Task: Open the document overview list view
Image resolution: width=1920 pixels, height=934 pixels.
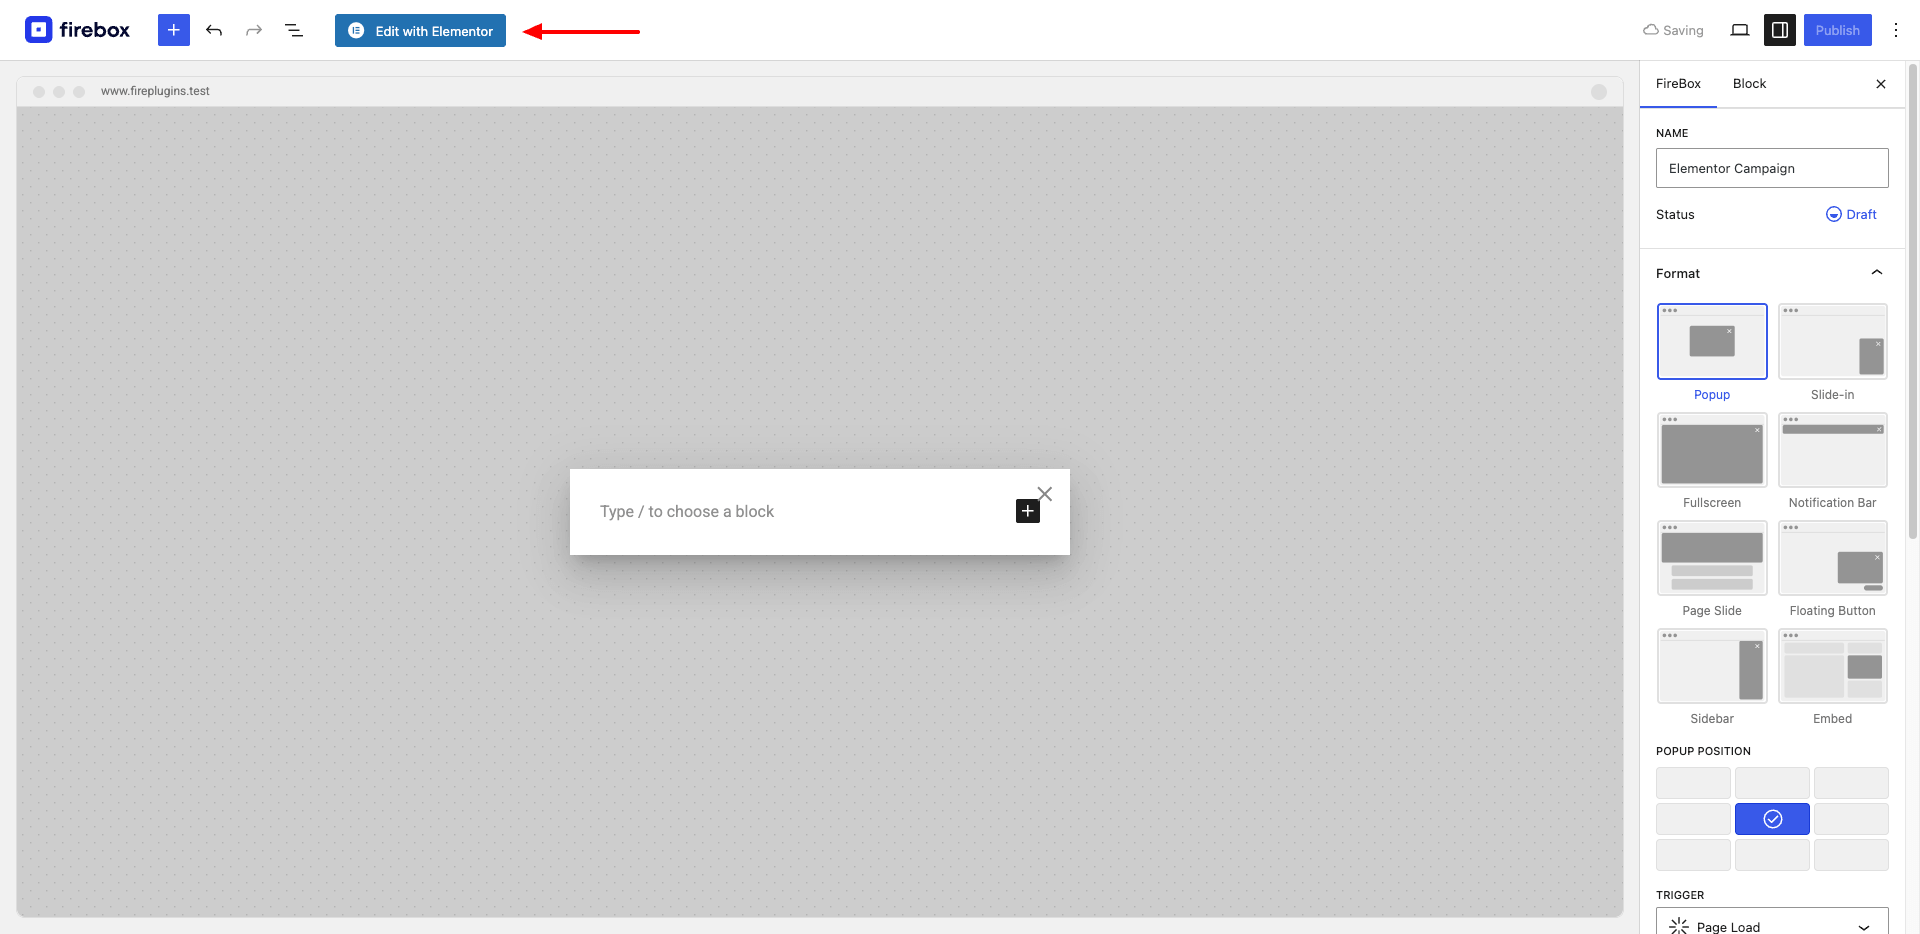Action: (294, 30)
